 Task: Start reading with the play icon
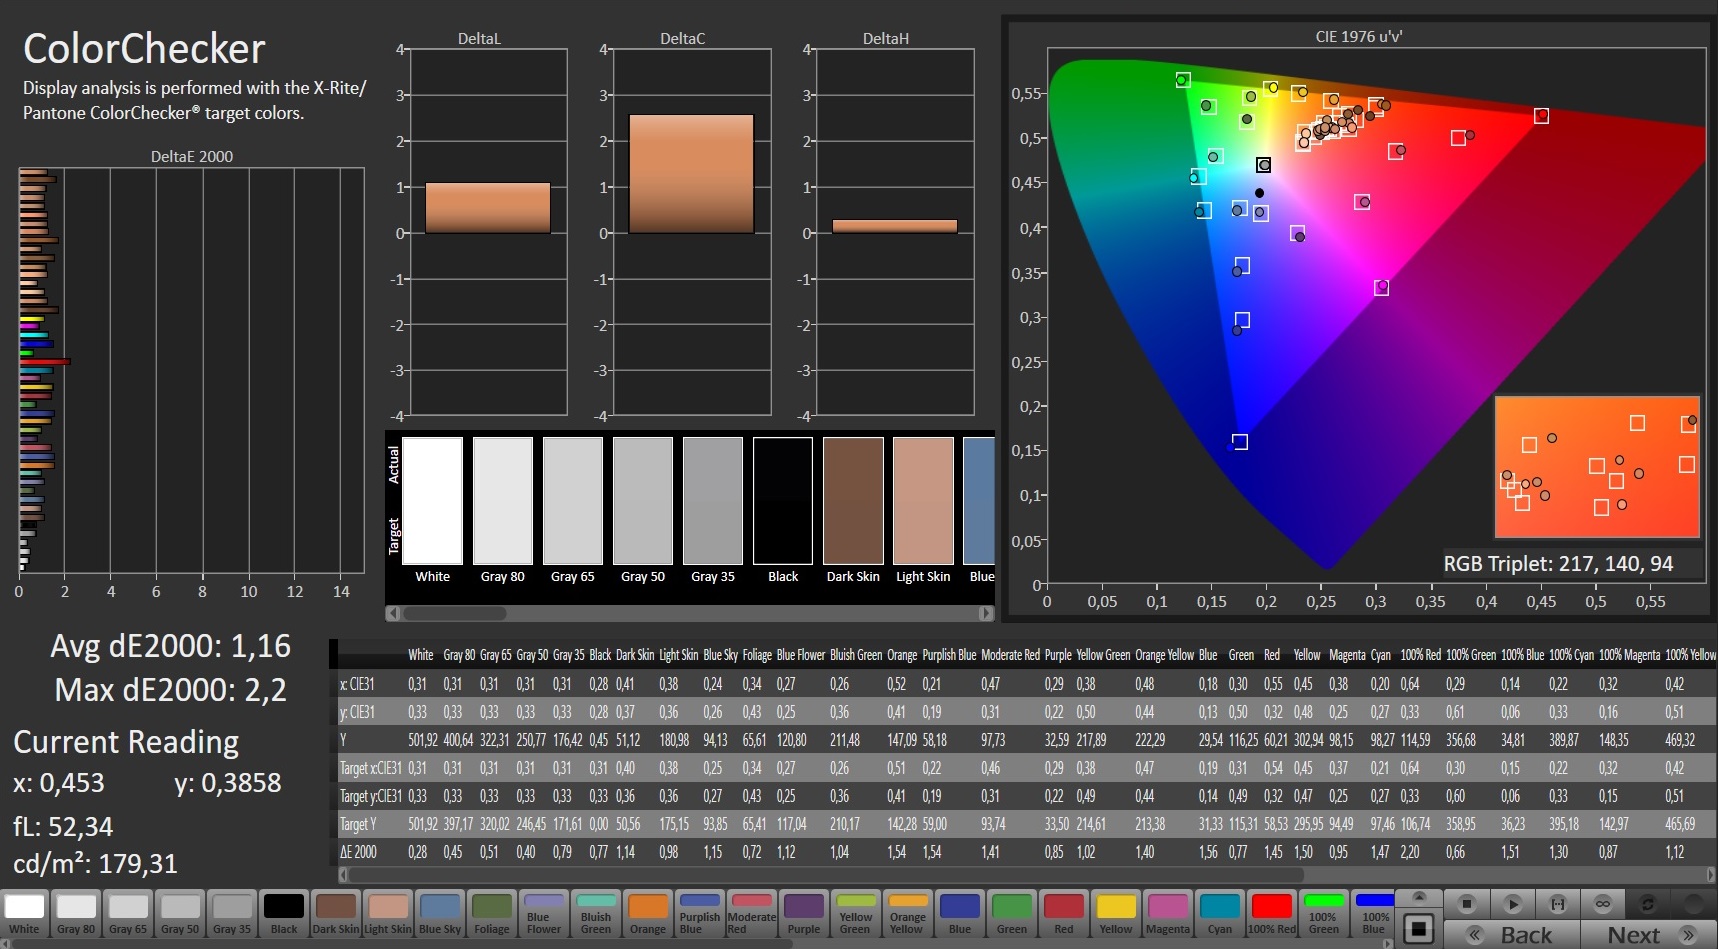(x=1512, y=904)
